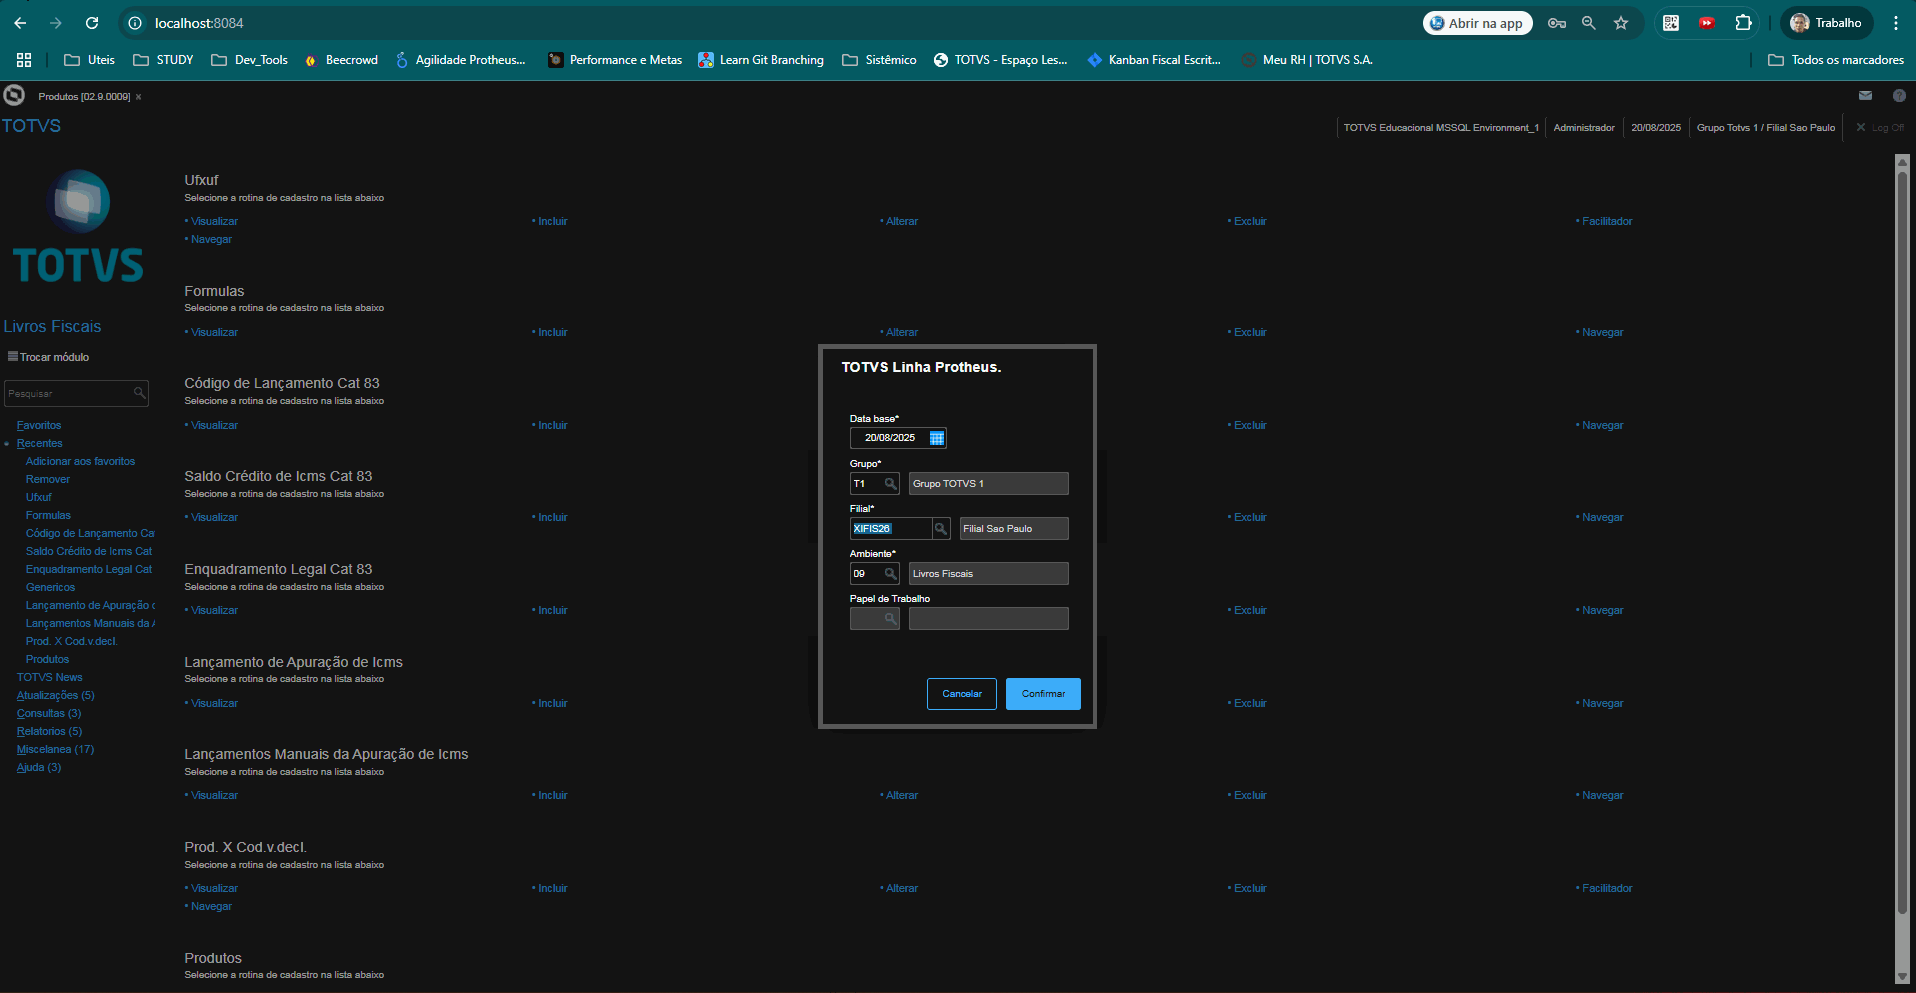Expand Relatorios (5) in the sidebar
Viewport: 1916px width, 993px height.
(x=50, y=732)
